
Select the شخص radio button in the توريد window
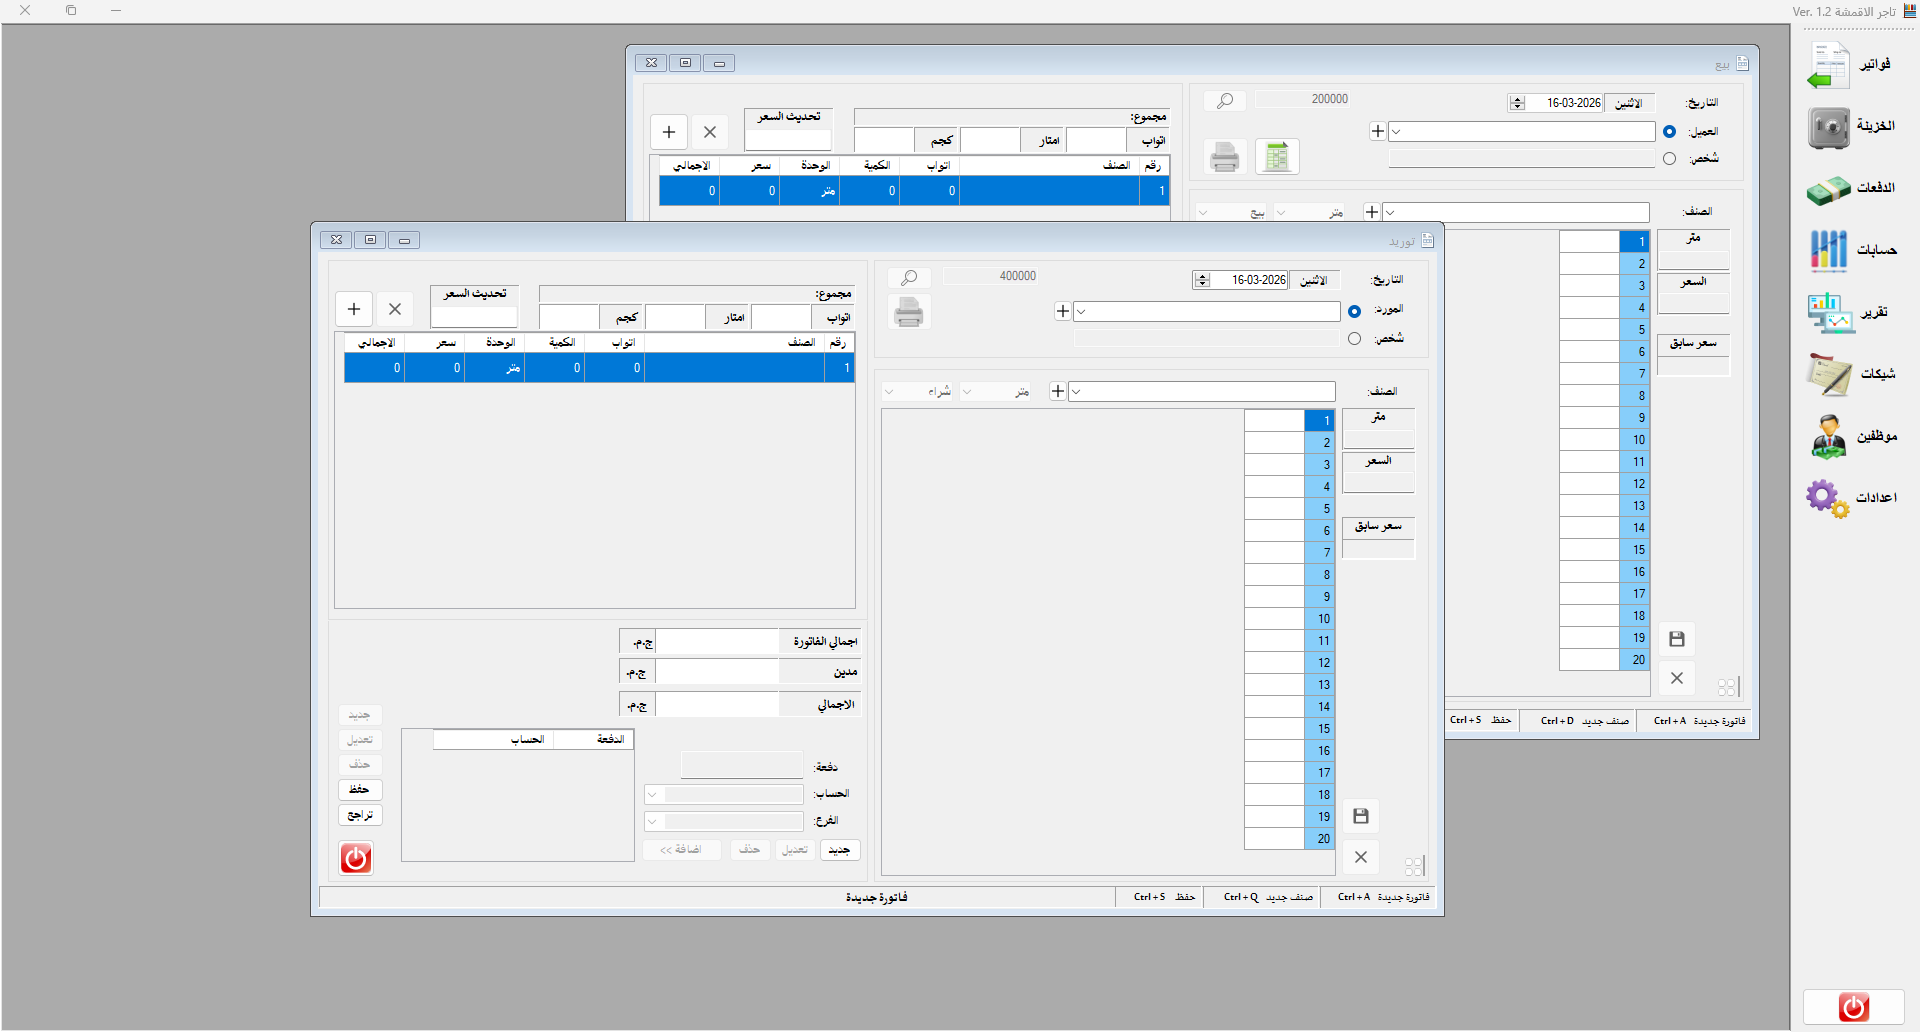(1354, 339)
